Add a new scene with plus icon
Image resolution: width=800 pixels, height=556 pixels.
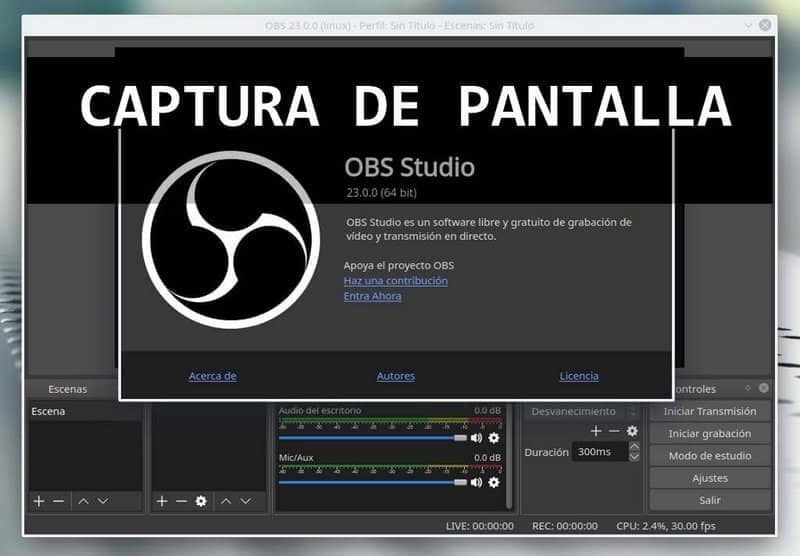pyautogui.click(x=39, y=501)
